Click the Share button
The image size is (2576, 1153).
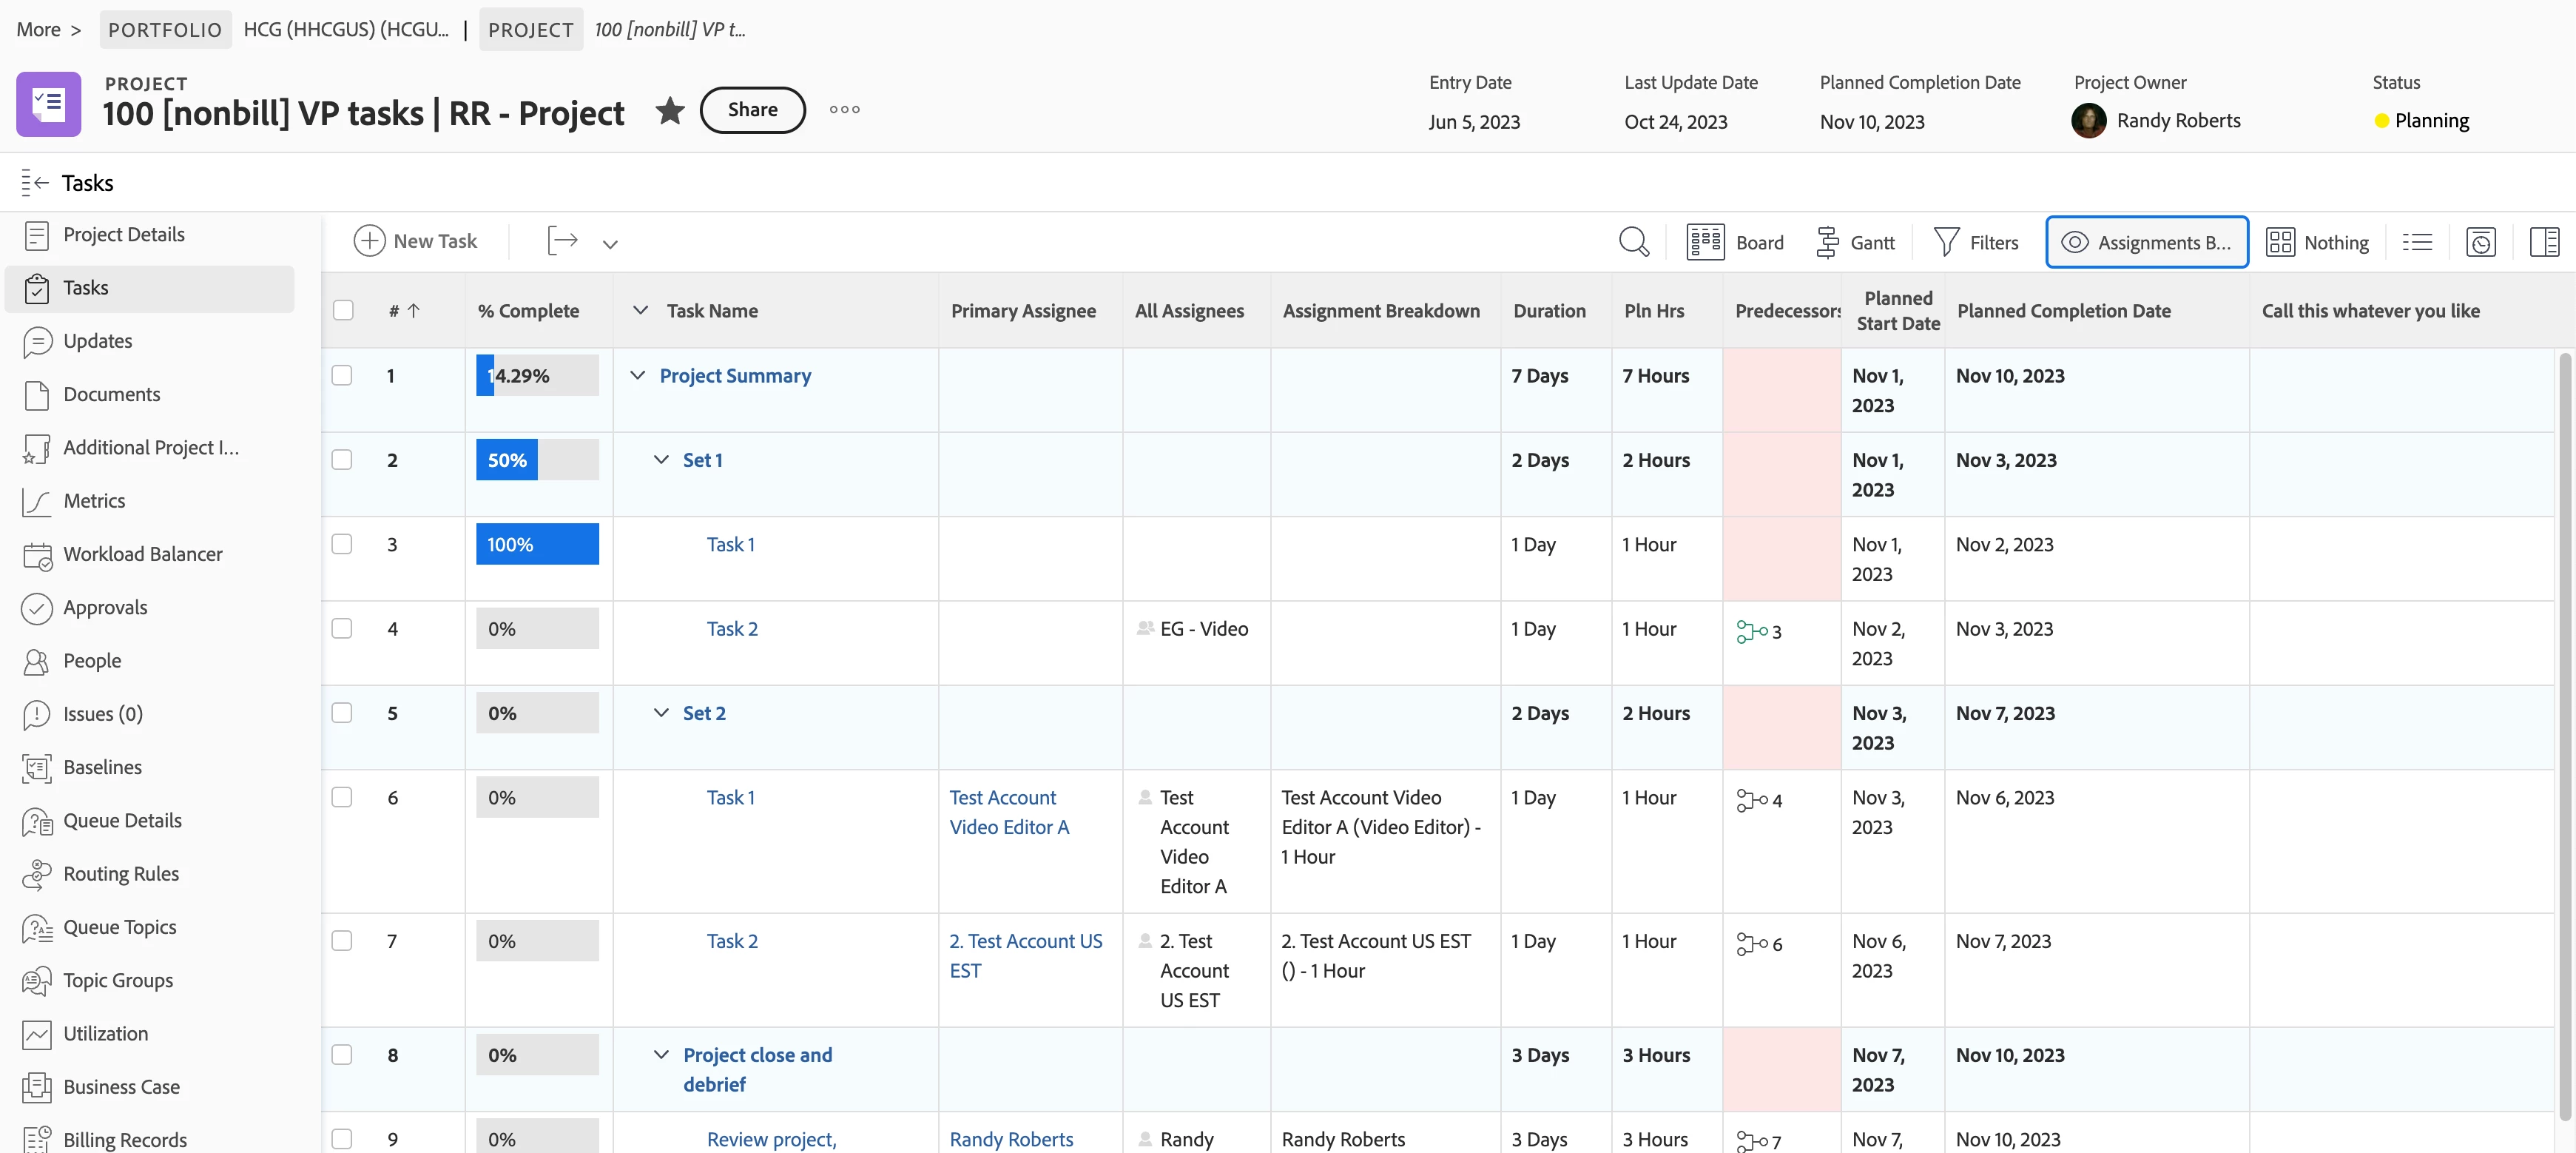point(752,110)
